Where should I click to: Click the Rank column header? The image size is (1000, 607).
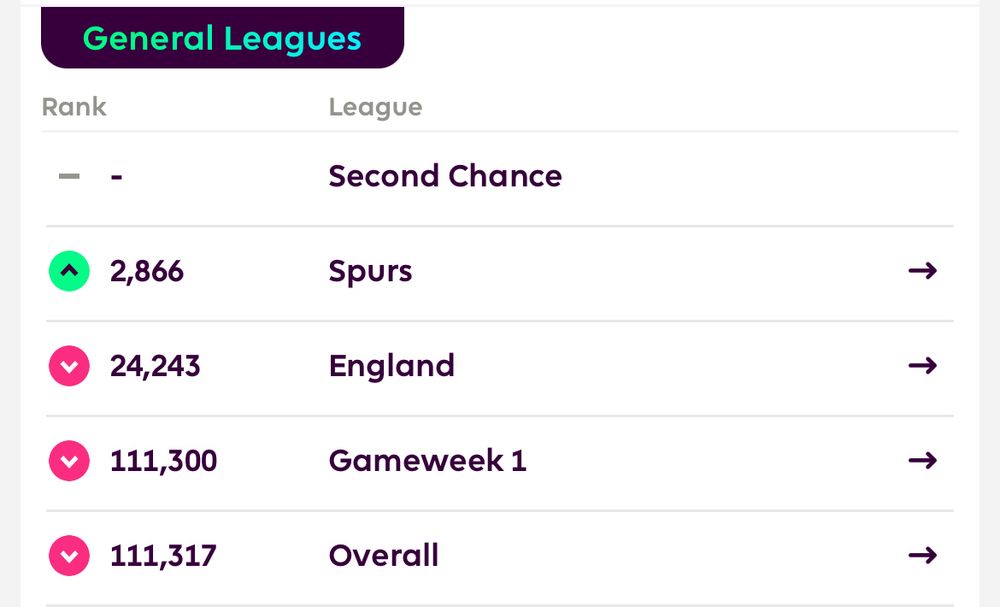pos(74,107)
